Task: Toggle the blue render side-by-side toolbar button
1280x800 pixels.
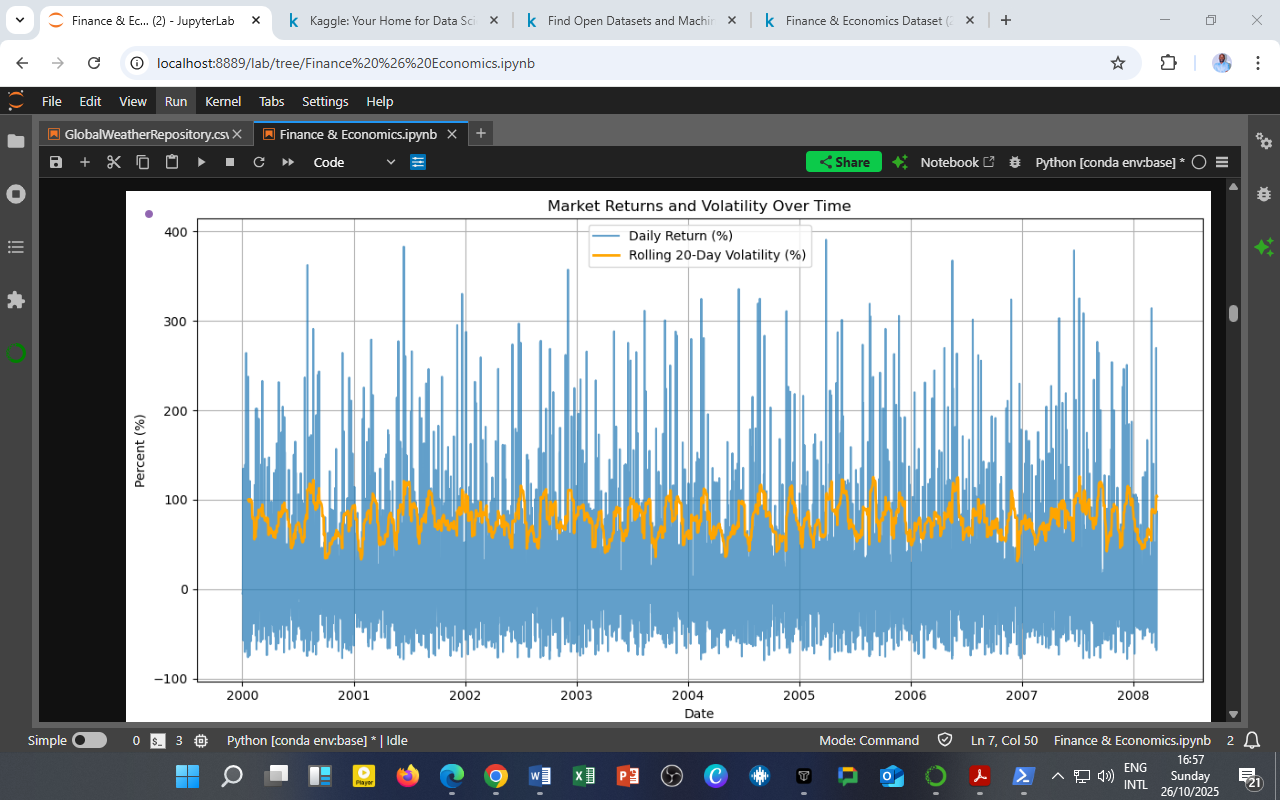Action: click(x=418, y=162)
